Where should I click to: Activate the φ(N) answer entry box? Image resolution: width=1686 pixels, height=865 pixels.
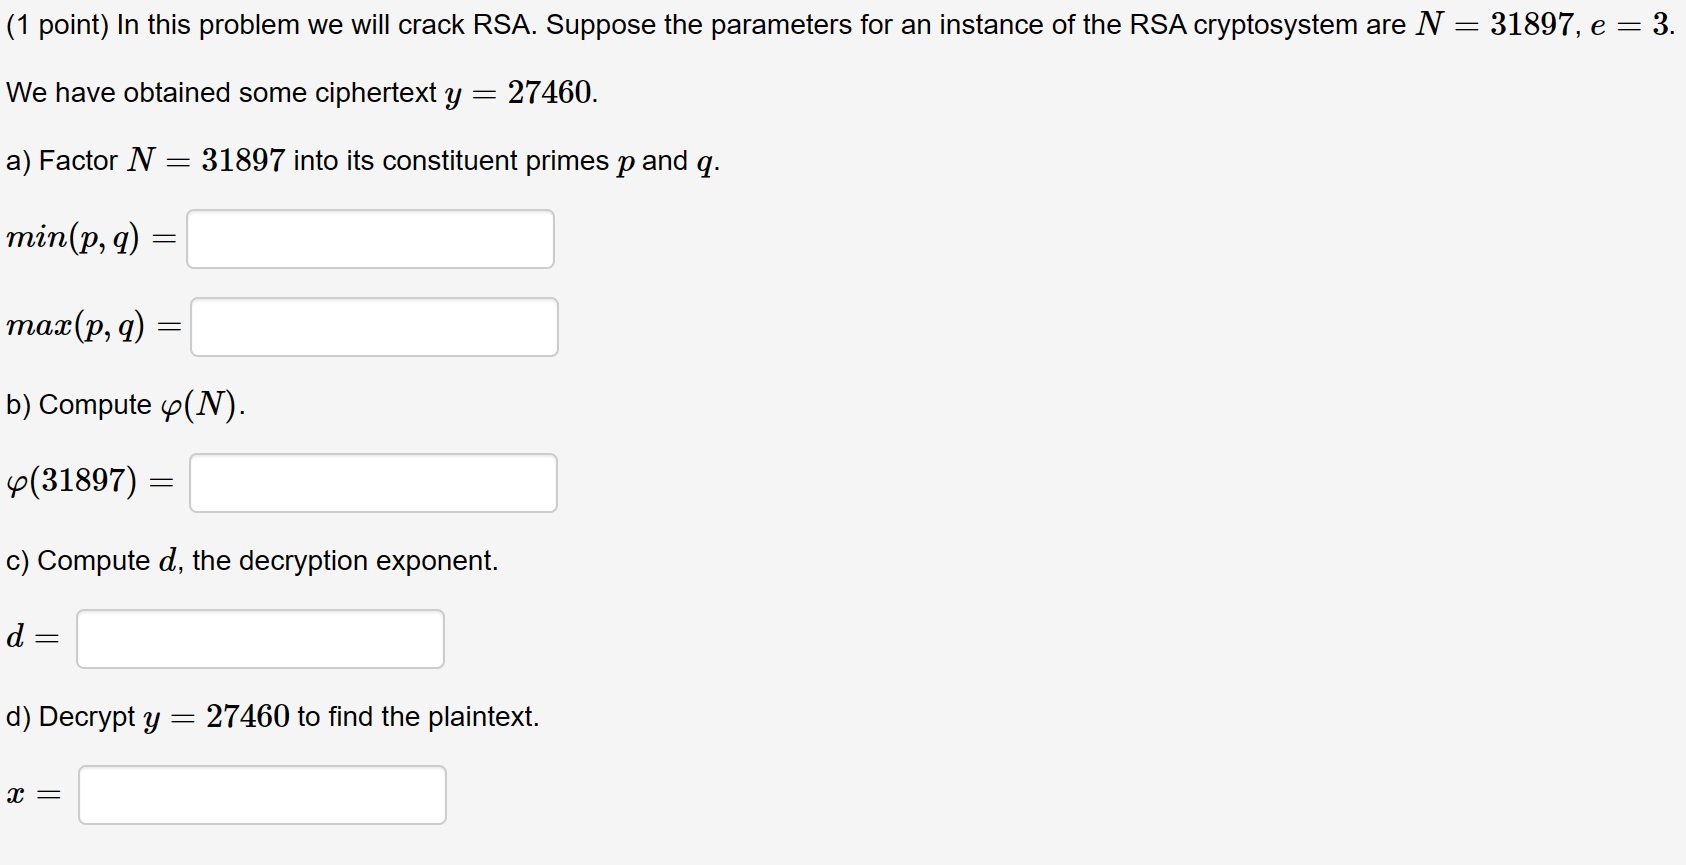[x=373, y=482]
